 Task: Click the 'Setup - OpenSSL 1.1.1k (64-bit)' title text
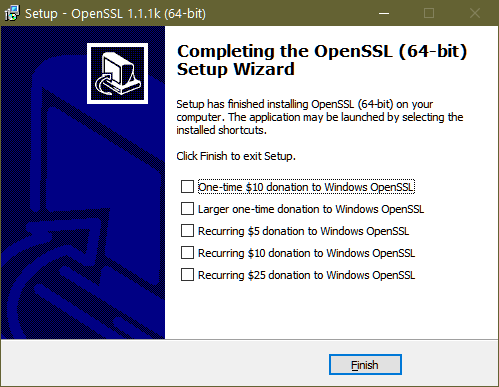115,14
